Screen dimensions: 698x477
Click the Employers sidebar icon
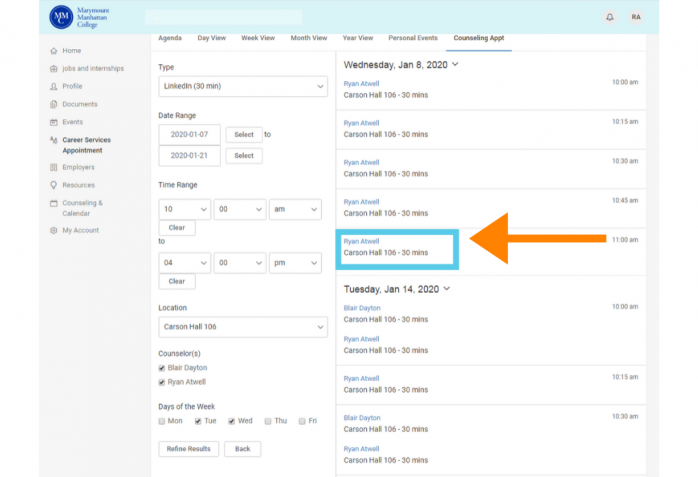click(53, 167)
